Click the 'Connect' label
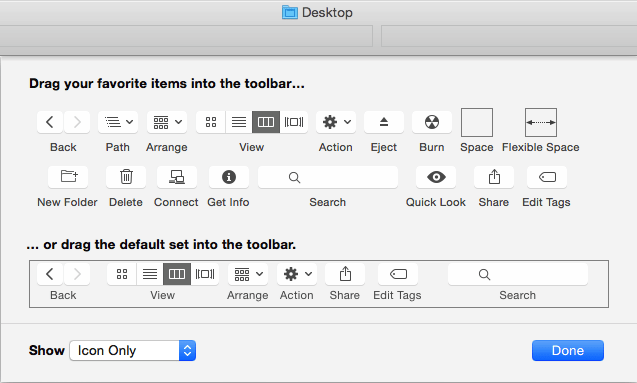637x383 pixels. pyautogui.click(x=176, y=202)
